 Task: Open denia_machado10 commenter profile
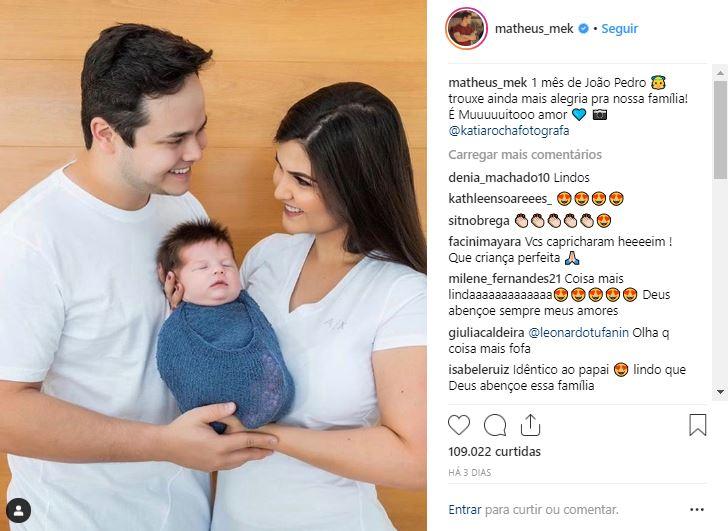499,177
